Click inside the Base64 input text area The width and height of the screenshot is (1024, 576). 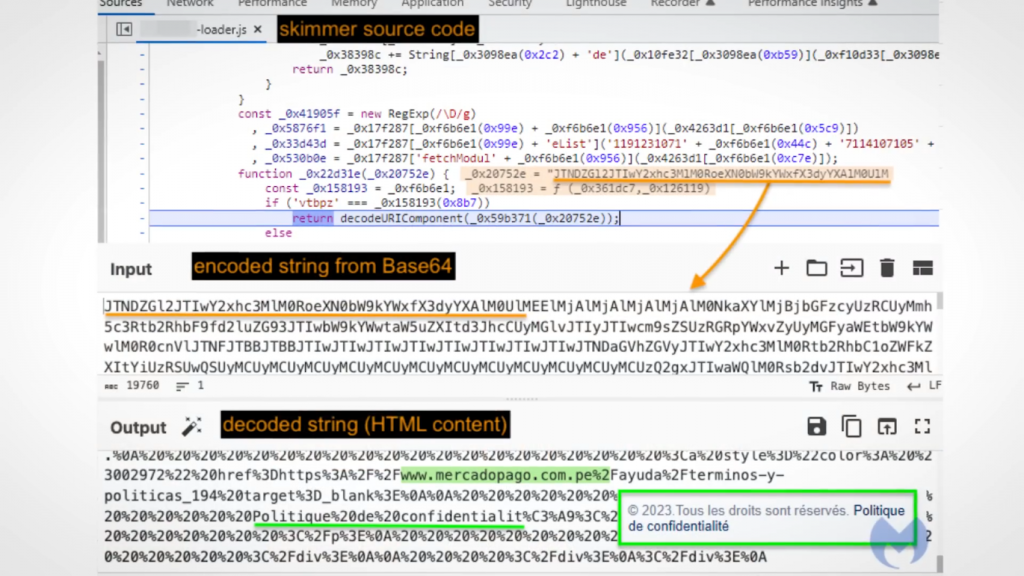[x=519, y=336]
